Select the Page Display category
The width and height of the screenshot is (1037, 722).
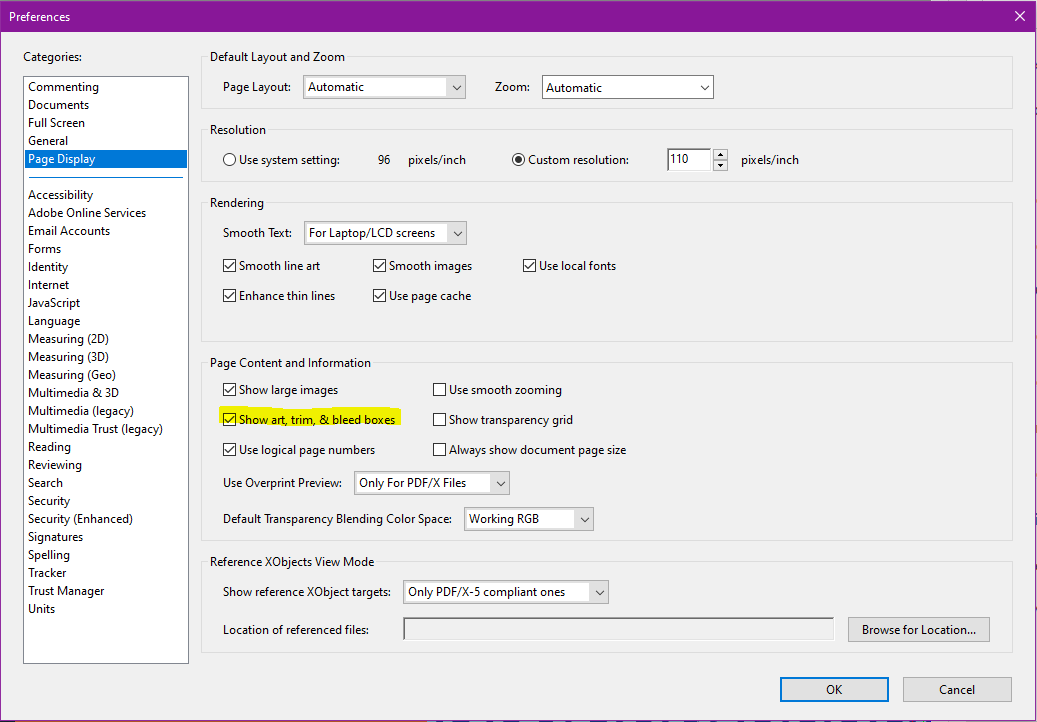pos(106,159)
